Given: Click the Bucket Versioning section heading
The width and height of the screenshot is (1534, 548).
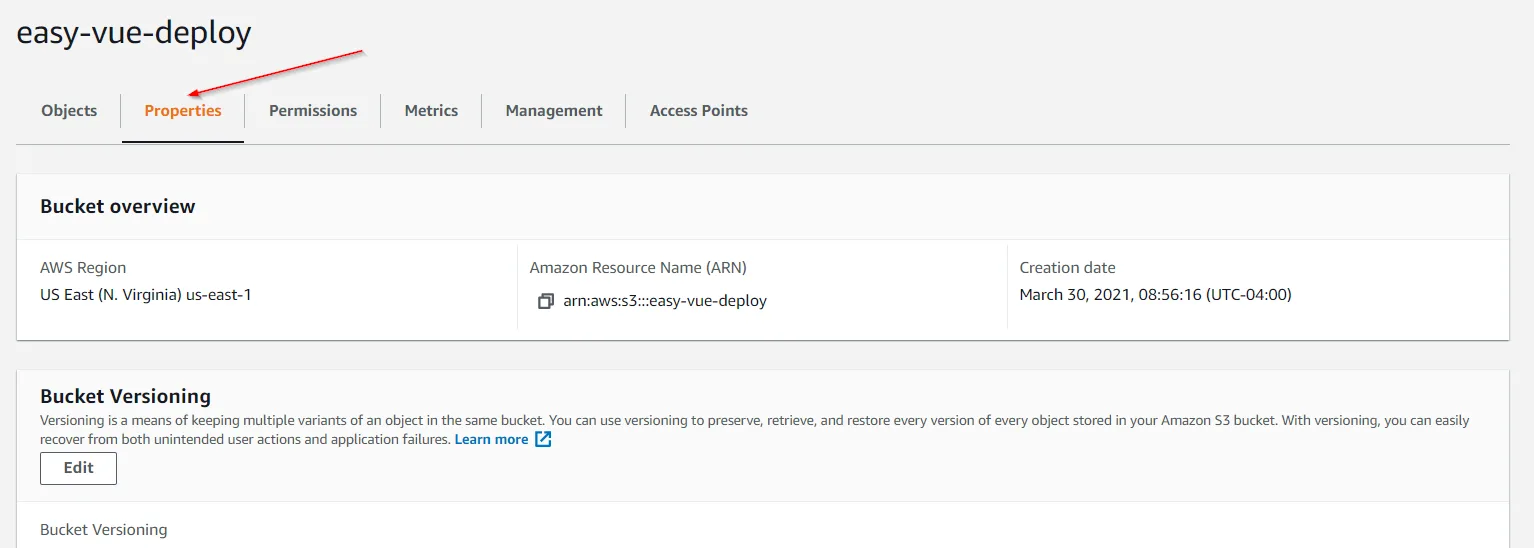Looking at the screenshot, I should pyautogui.click(x=125, y=396).
